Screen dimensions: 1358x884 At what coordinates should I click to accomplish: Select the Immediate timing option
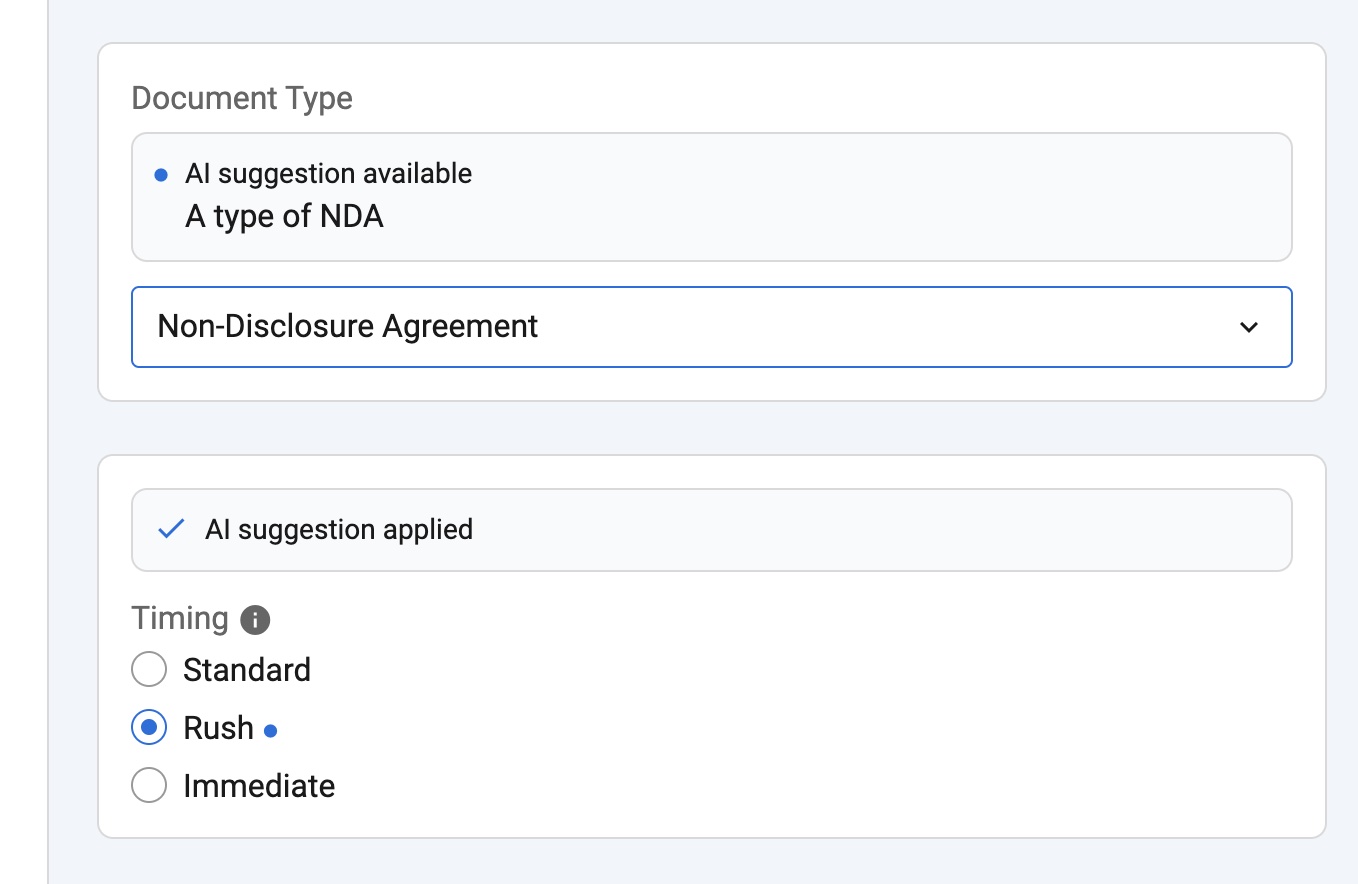(x=148, y=786)
